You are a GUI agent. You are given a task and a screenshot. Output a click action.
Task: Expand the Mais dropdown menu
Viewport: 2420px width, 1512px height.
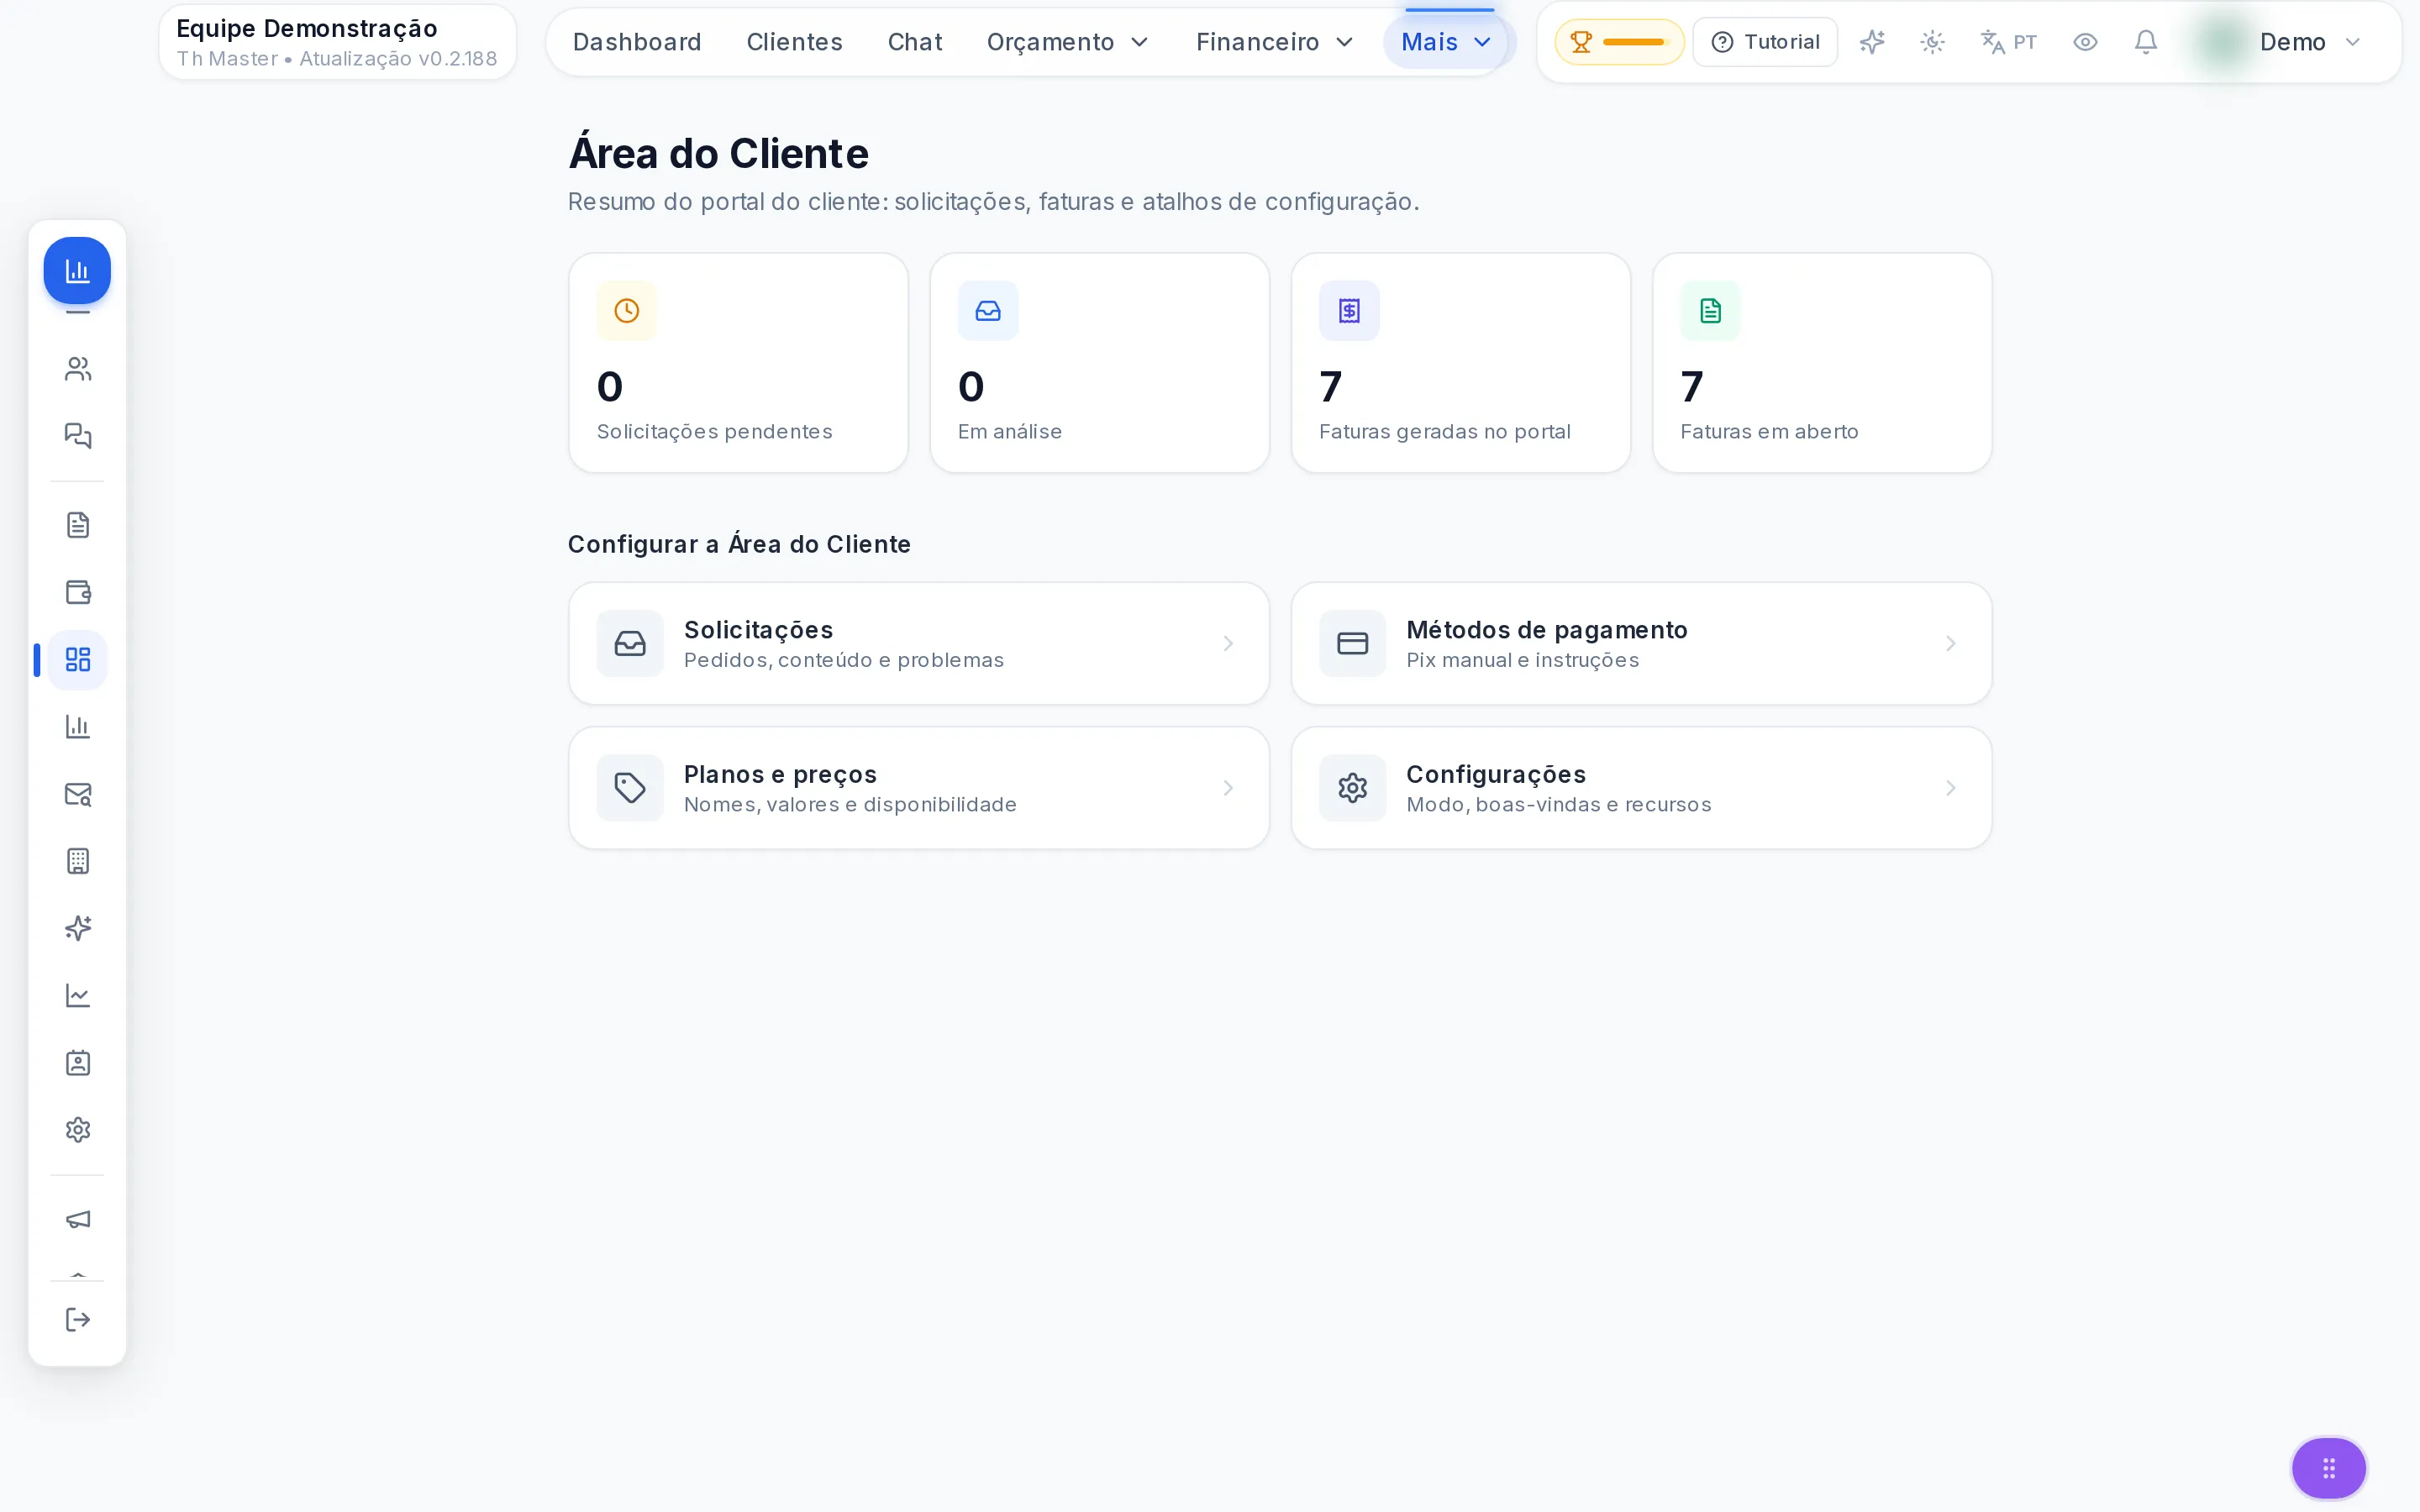coord(1446,42)
